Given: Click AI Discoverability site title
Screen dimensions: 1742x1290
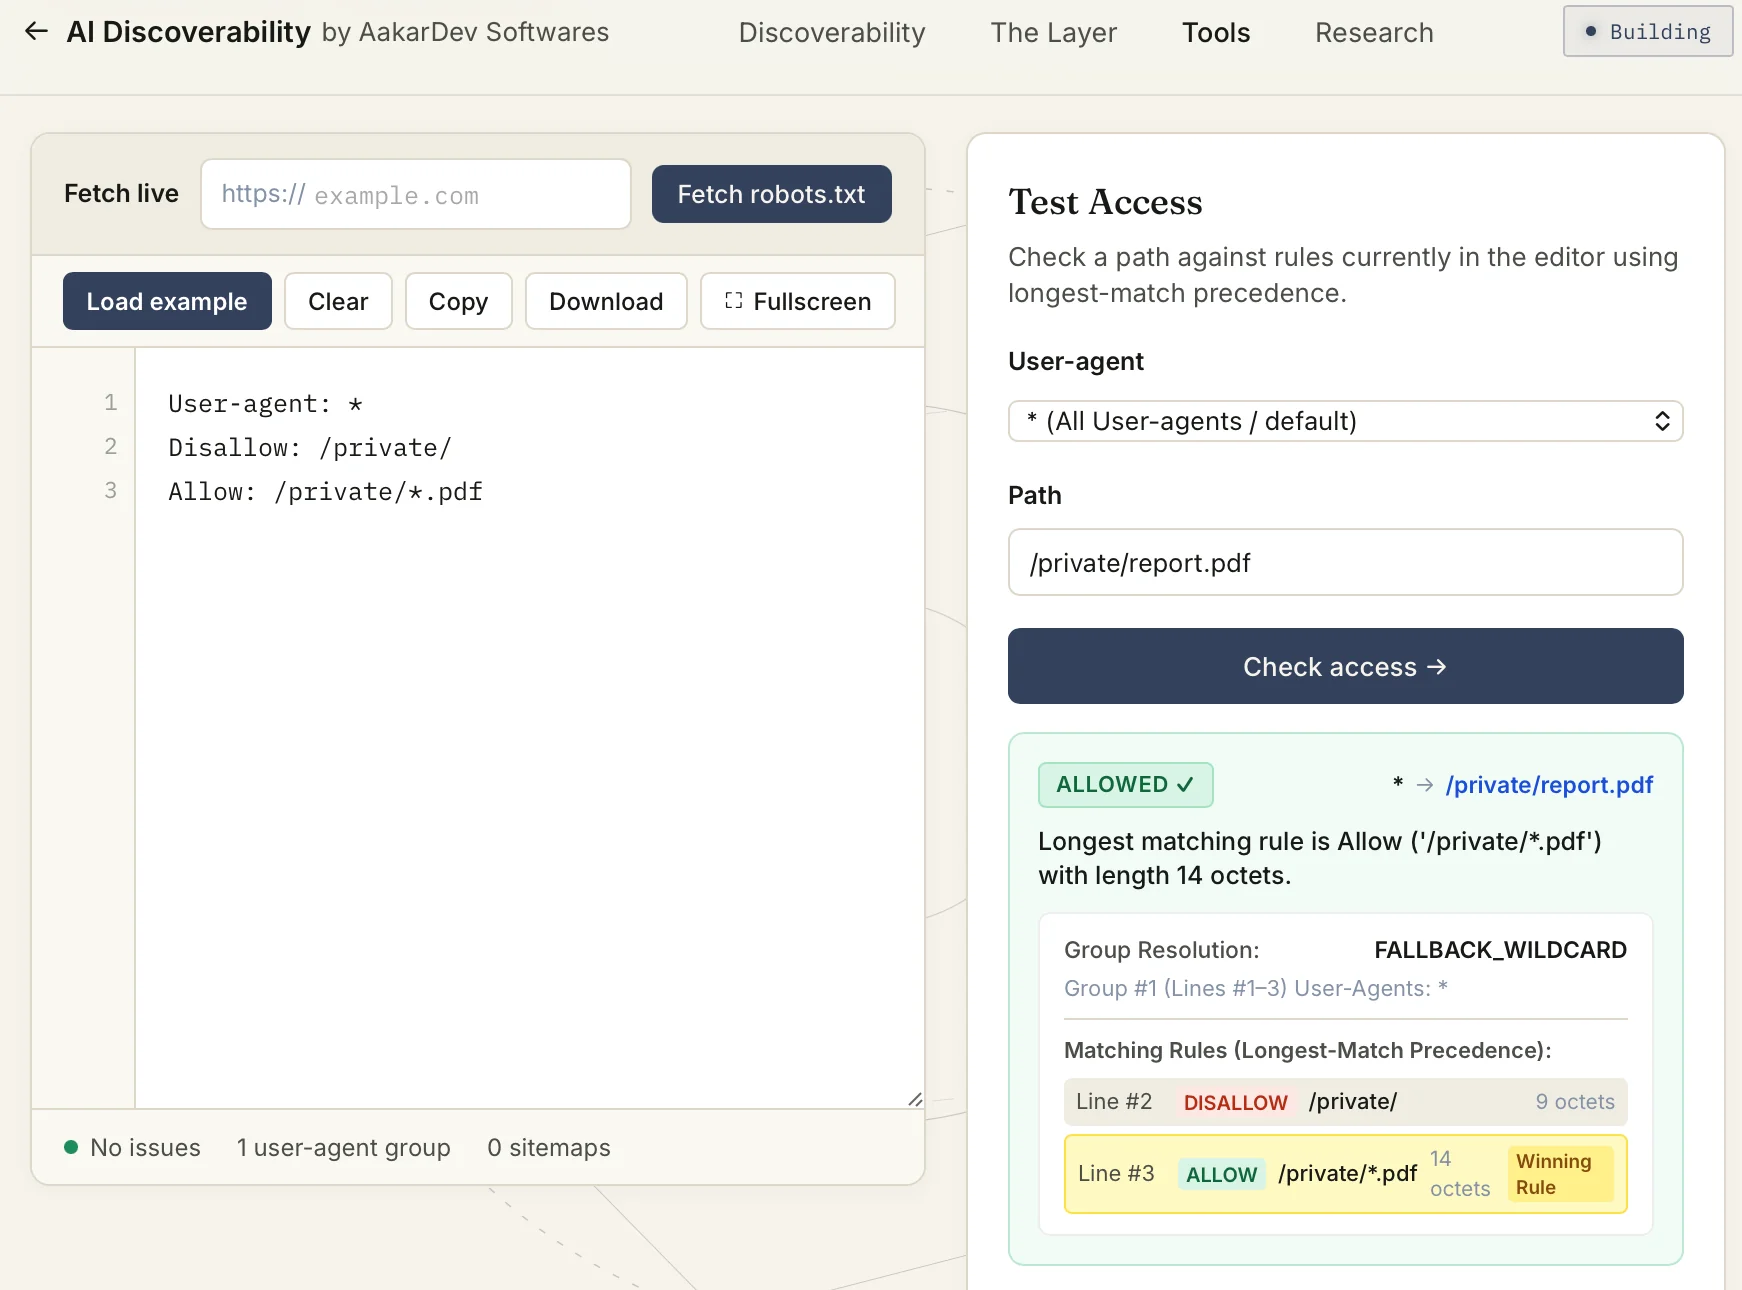Looking at the screenshot, I should (x=188, y=32).
